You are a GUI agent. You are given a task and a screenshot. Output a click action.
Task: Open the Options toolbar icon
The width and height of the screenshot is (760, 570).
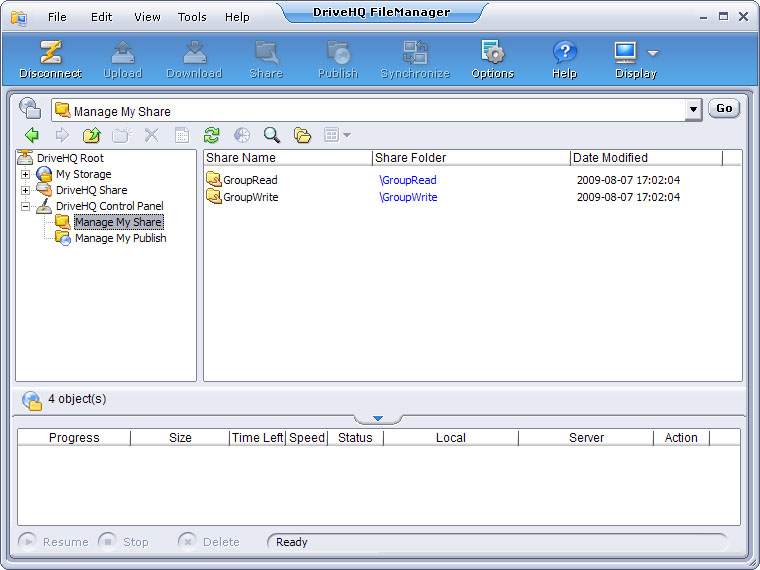click(492, 52)
